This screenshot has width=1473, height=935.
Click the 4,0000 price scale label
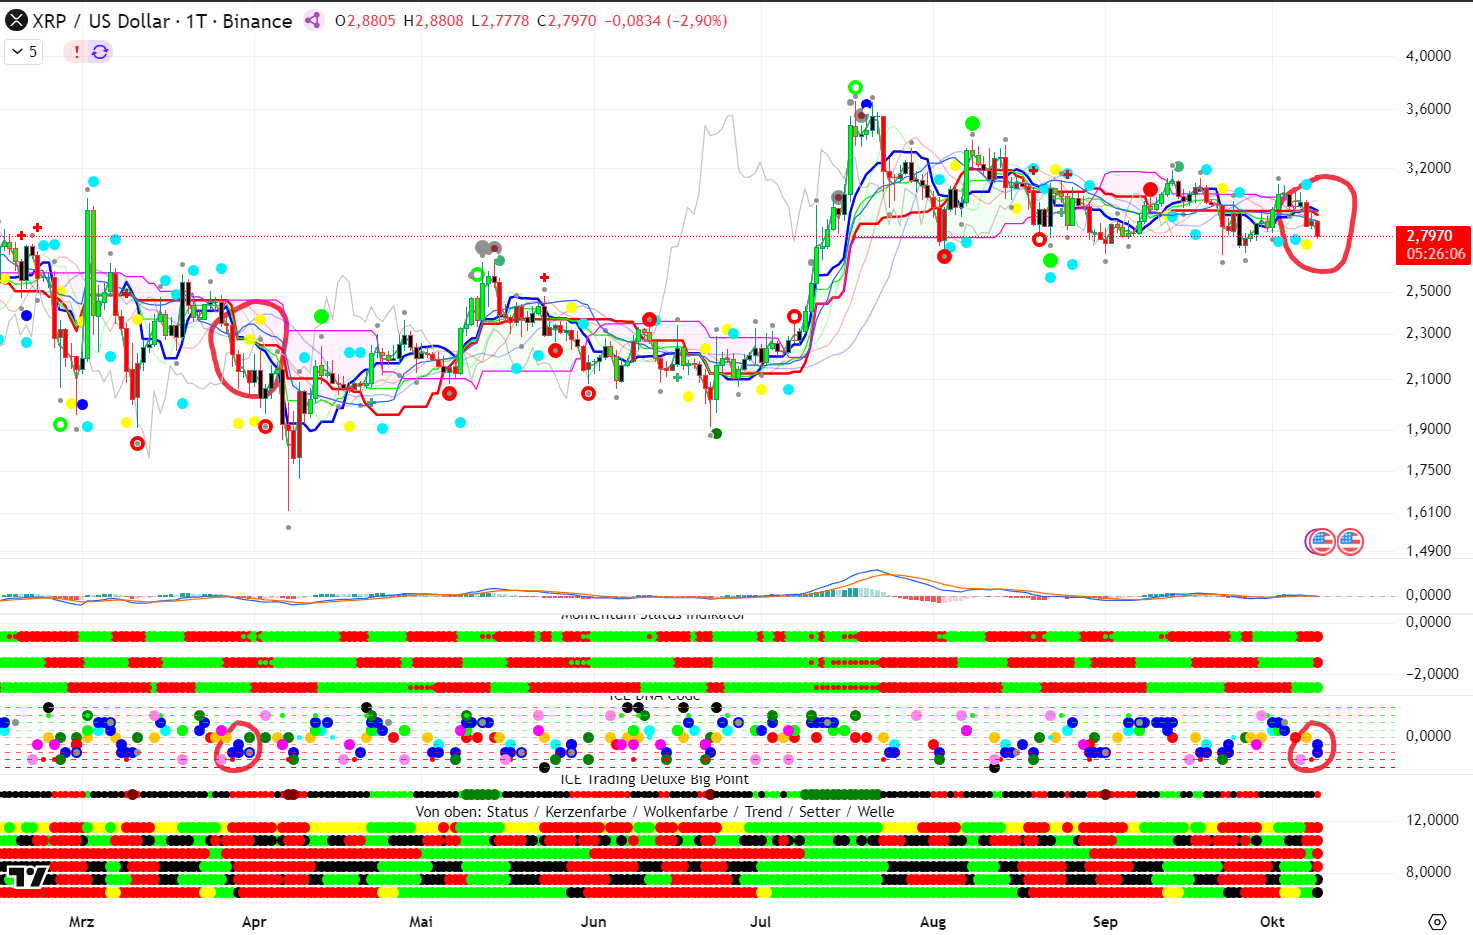tap(1428, 56)
